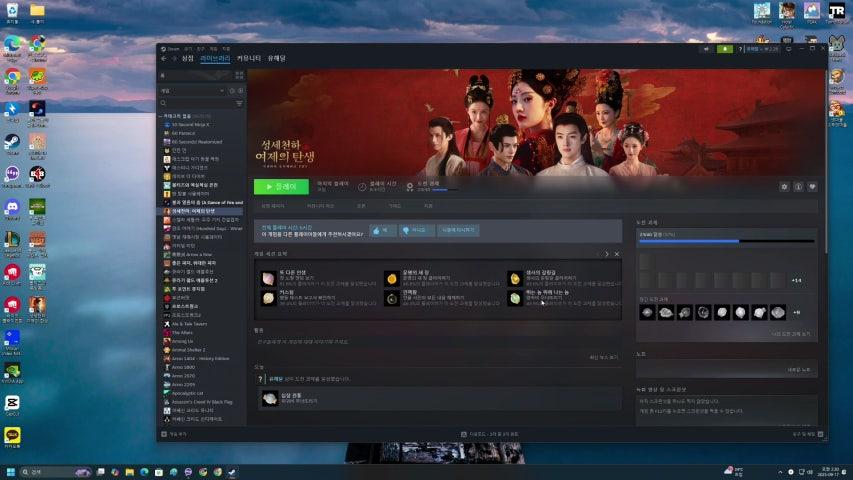Click the green 플레이 (Play) button
This screenshot has width=853, height=480.
(281, 187)
